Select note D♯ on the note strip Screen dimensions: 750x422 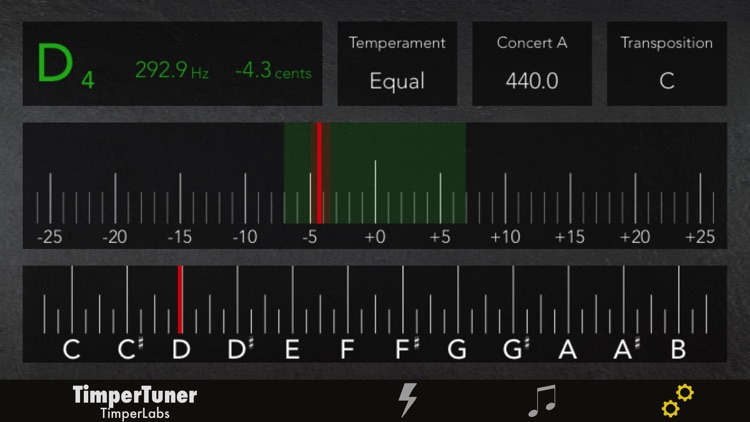point(240,349)
